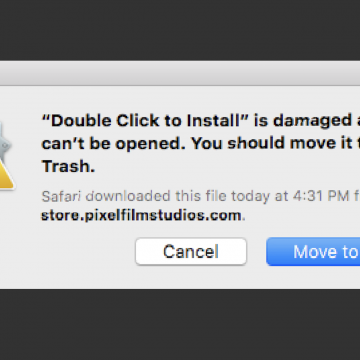This screenshot has height=360, width=360.
Task: Click the dialog's gray title bar
Action: click(x=180, y=73)
